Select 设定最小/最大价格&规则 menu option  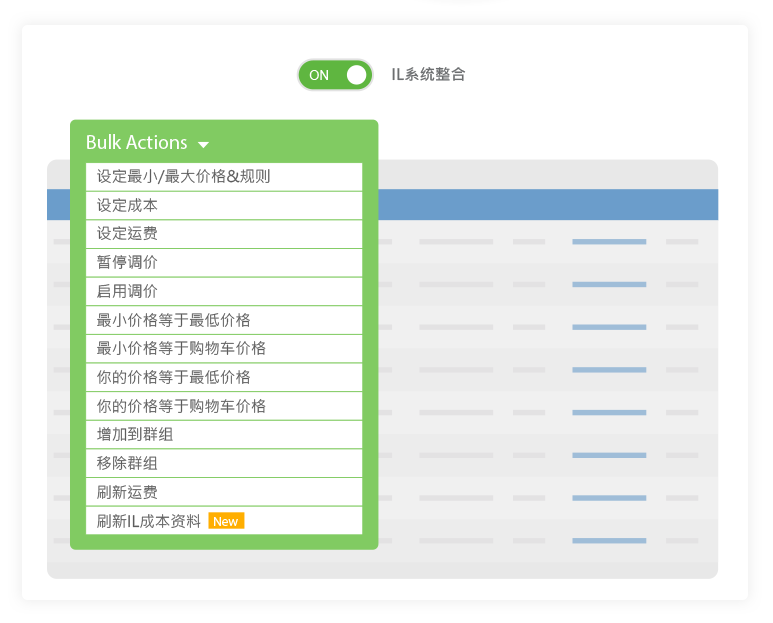(x=183, y=177)
